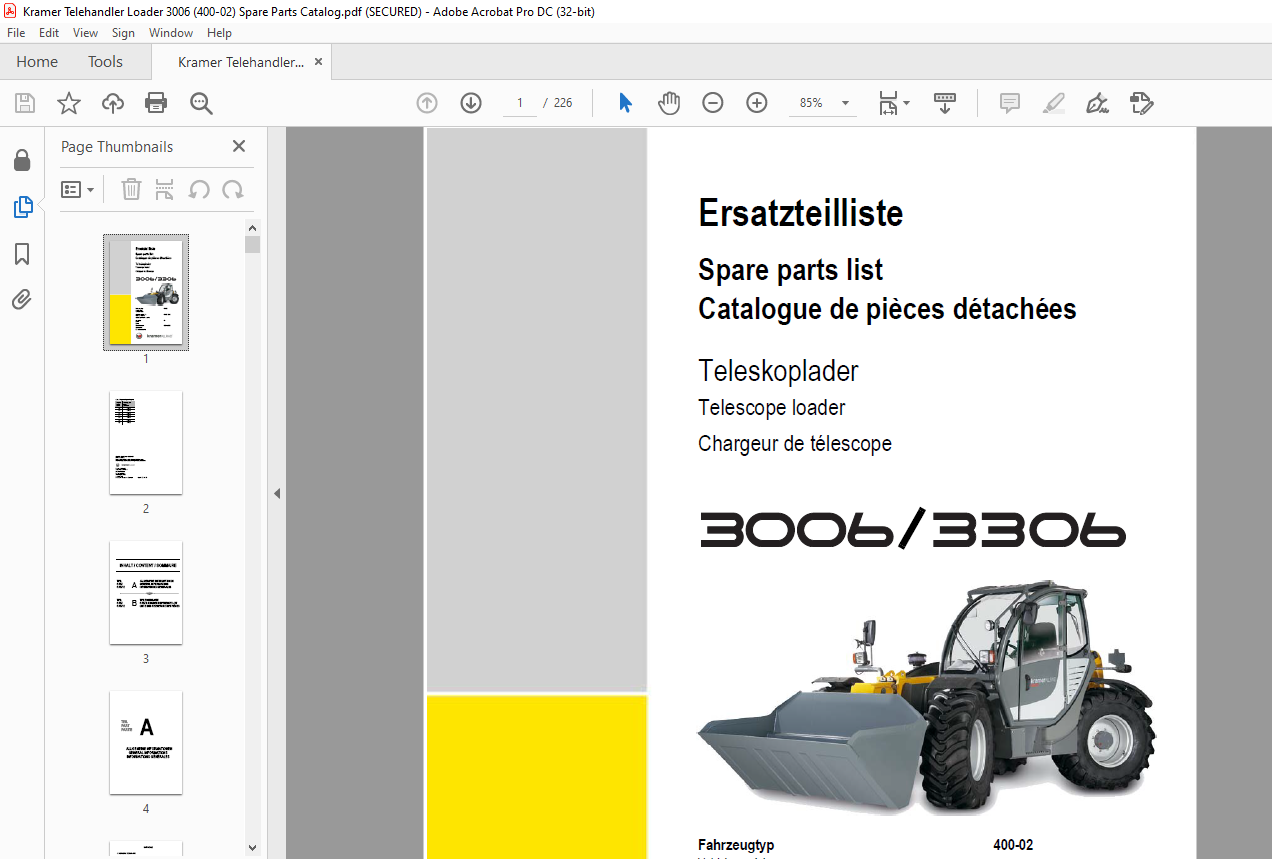Select page 1 thumbnail
Screen dimensions: 1272x859
[146, 292]
